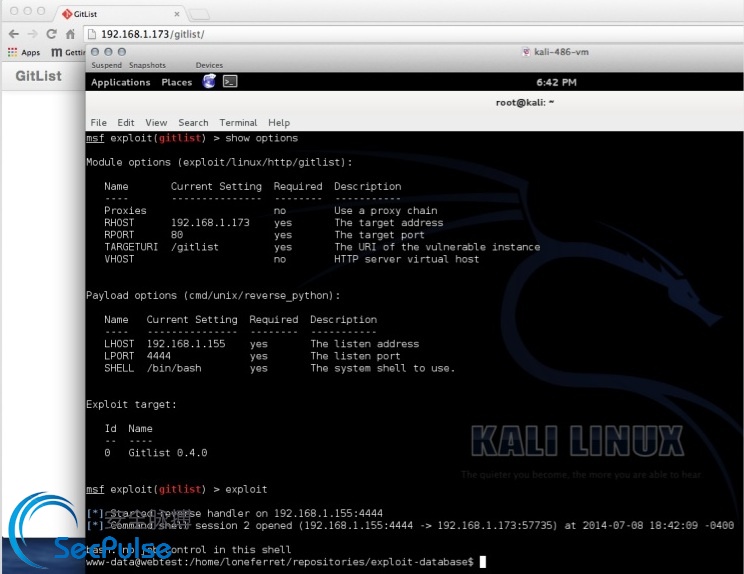Click the RPORT value 80
744x574 pixels.
coord(177,235)
